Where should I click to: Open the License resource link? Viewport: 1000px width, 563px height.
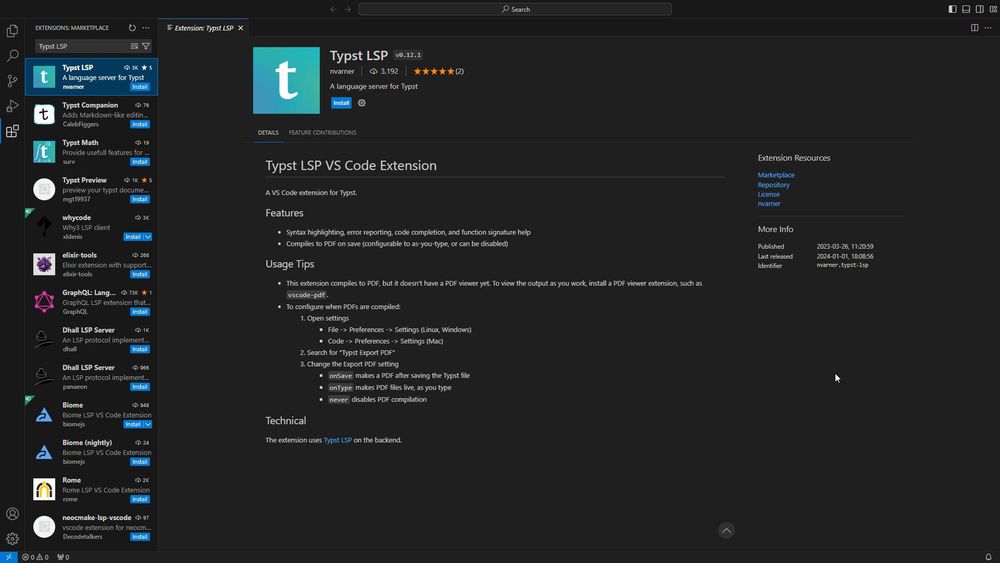768,194
